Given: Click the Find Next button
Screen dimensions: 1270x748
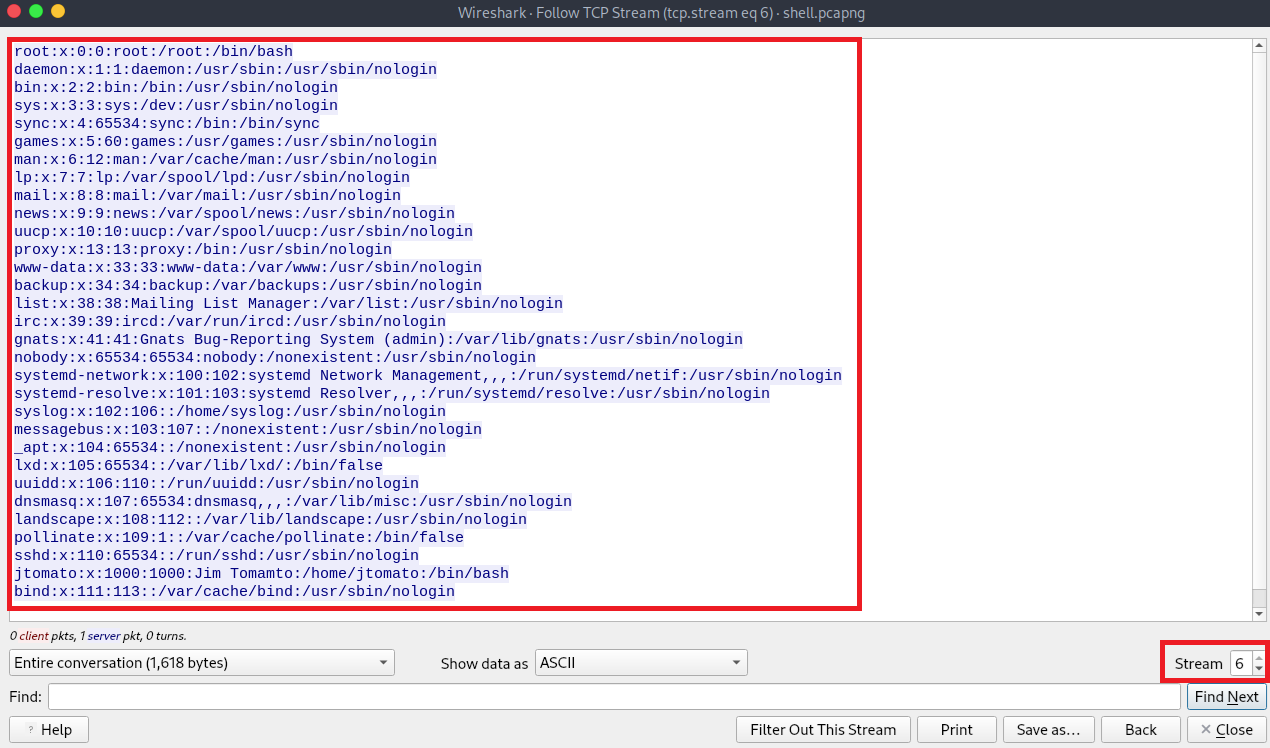Looking at the screenshot, I should (1226, 697).
